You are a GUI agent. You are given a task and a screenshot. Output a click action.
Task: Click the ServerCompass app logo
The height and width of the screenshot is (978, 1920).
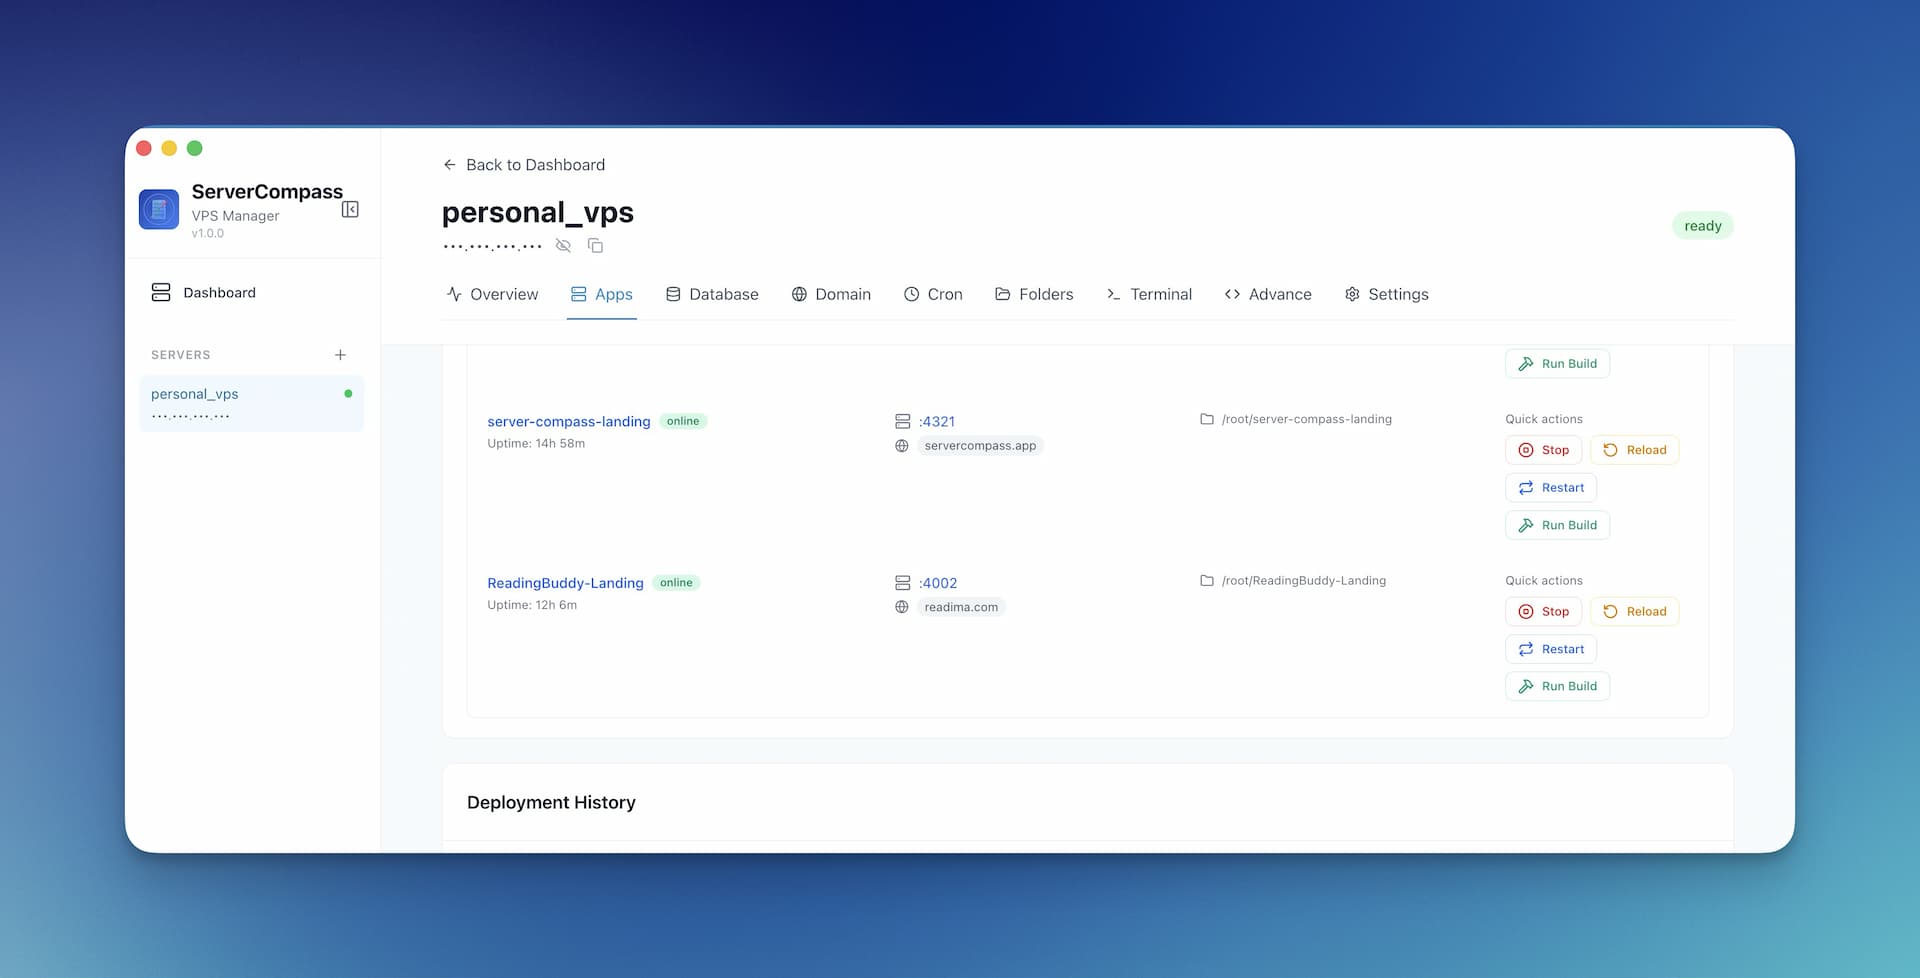tap(159, 209)
